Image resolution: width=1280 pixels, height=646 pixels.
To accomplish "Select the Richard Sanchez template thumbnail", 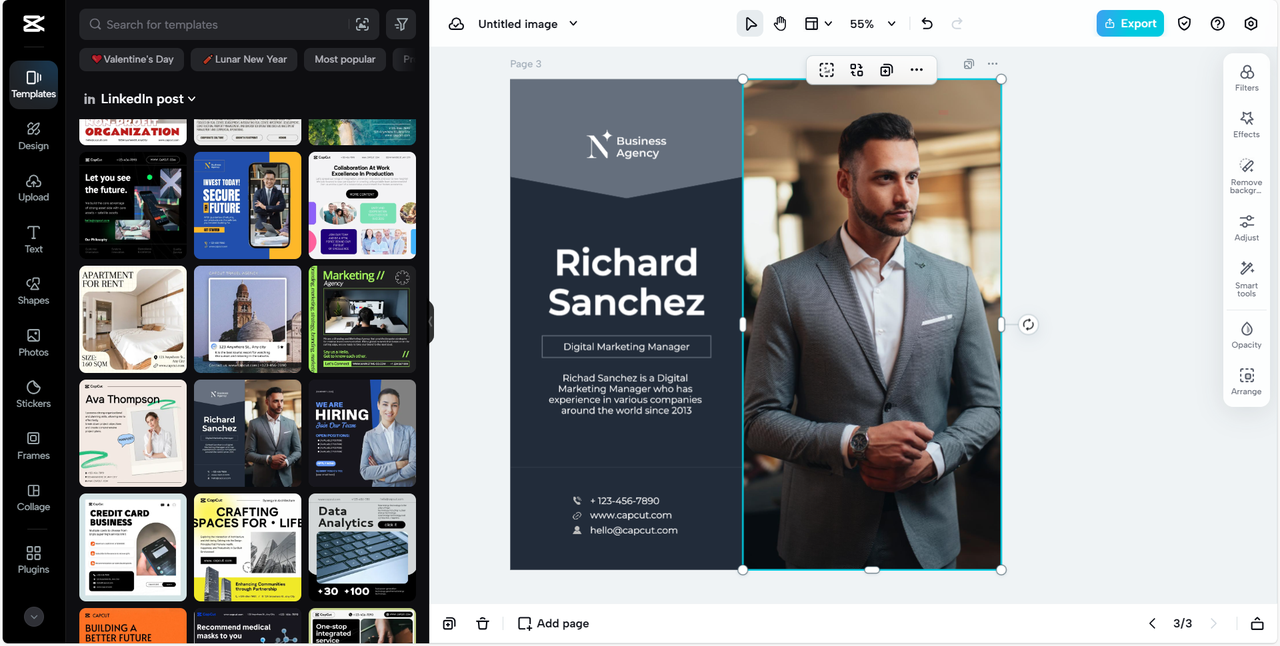I will (247, 433).
